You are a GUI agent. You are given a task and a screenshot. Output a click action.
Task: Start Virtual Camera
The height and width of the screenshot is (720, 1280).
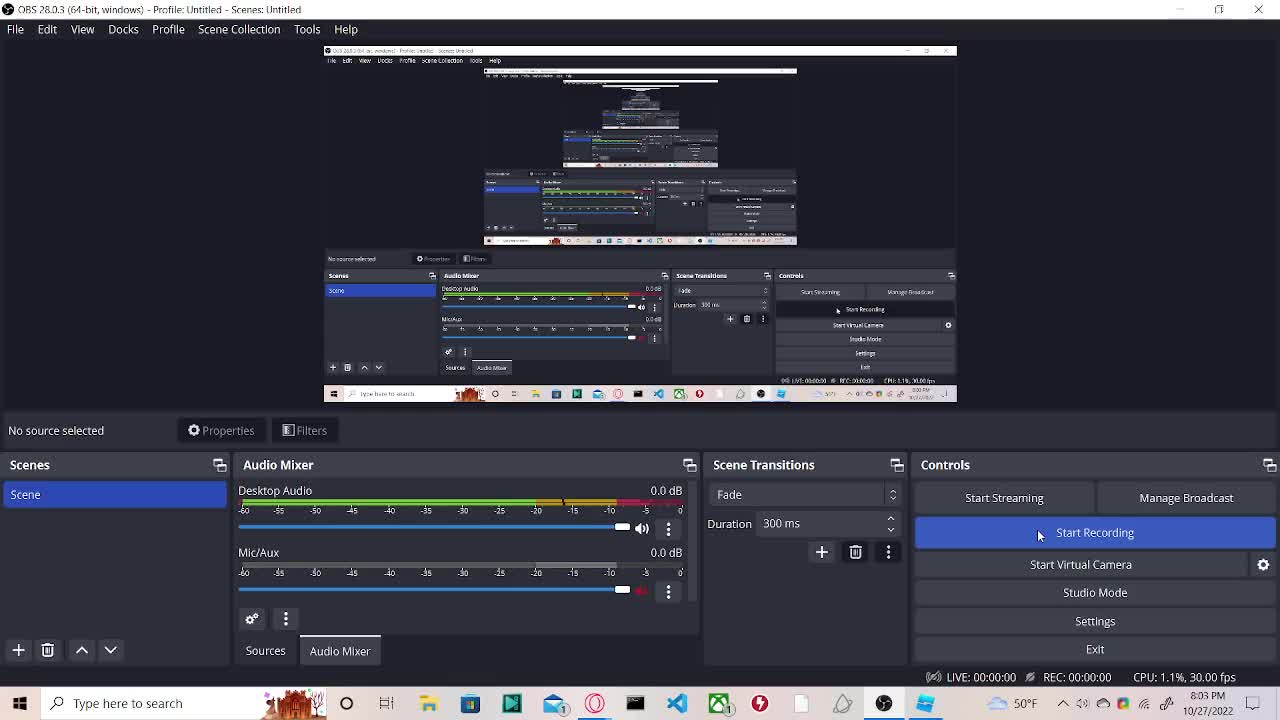coord(1081,565)
